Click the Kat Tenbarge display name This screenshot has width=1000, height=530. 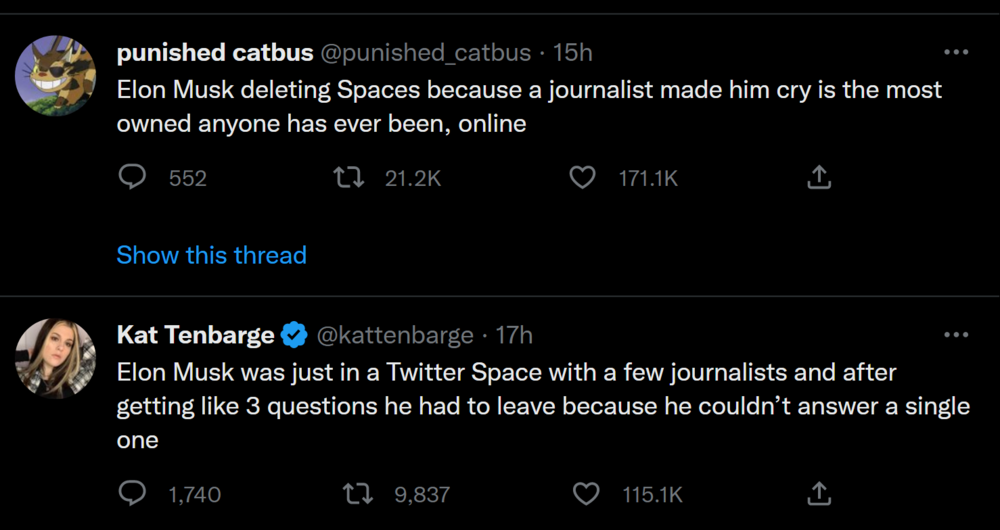[x=195, y=335]
